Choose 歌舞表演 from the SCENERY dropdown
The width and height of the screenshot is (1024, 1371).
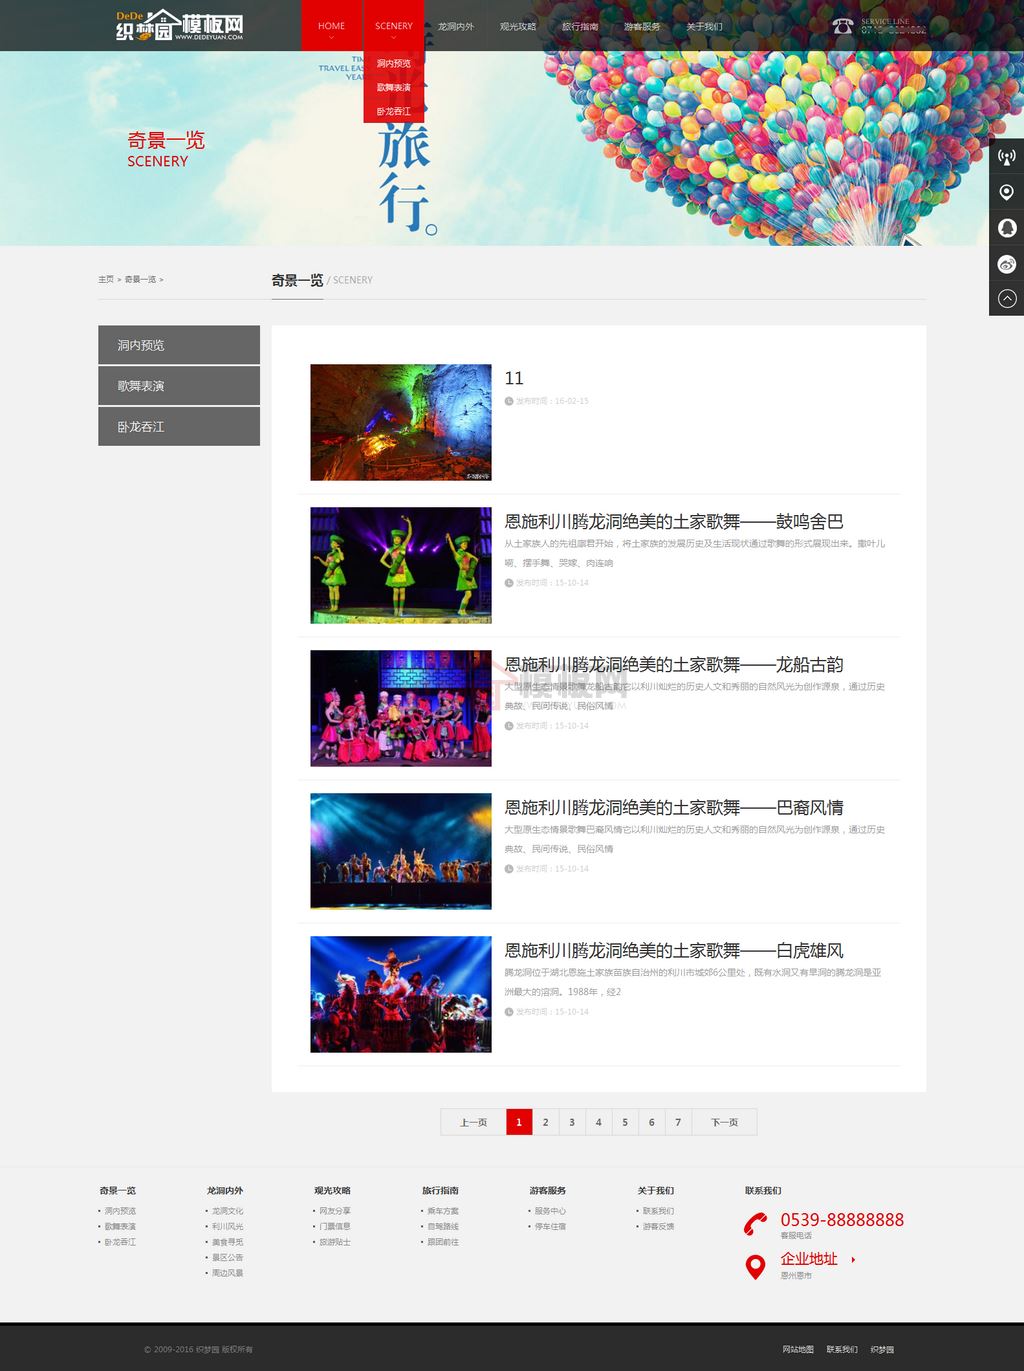393,88
